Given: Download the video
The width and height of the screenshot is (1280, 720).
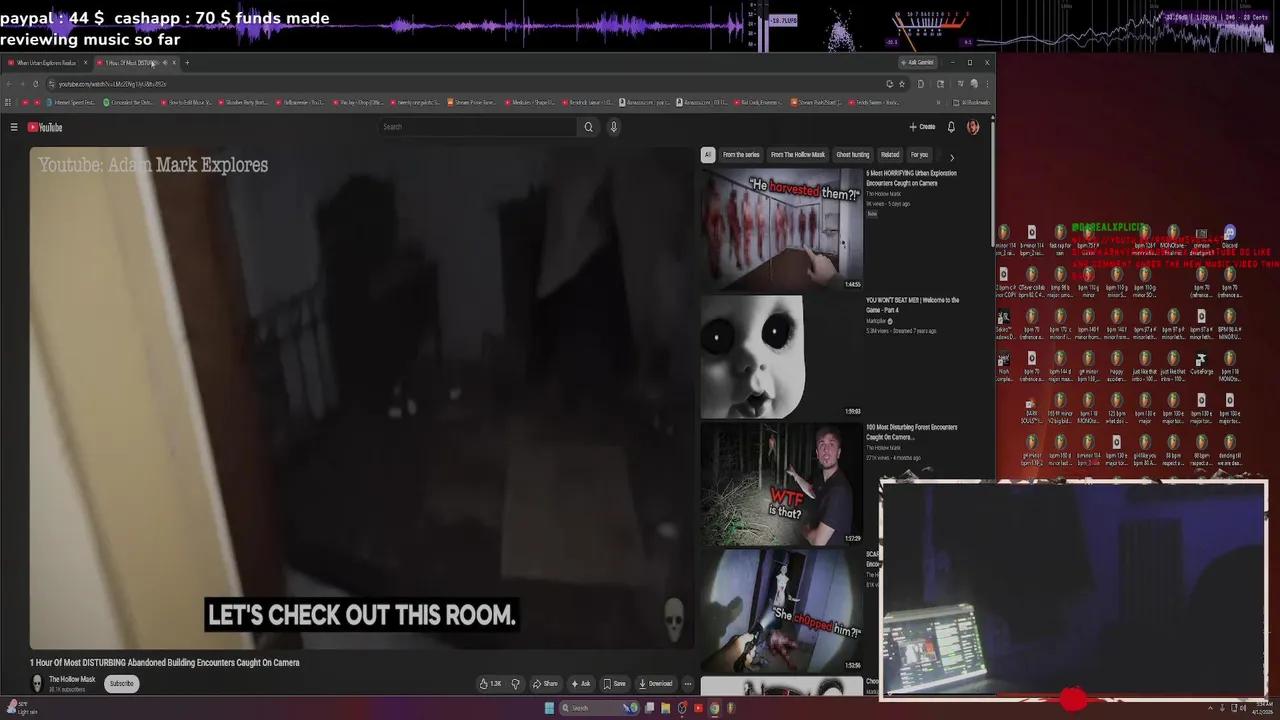Looking at the screenshot, I should [x=655, y=684].
